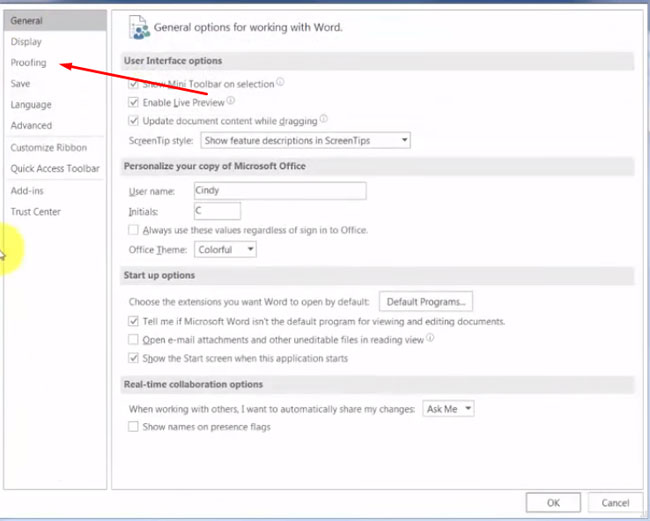Image resolution: width=650 pixels, height=521 pixels.
Task: Click the User Interface options heading
Action: (x=173, y=61)
